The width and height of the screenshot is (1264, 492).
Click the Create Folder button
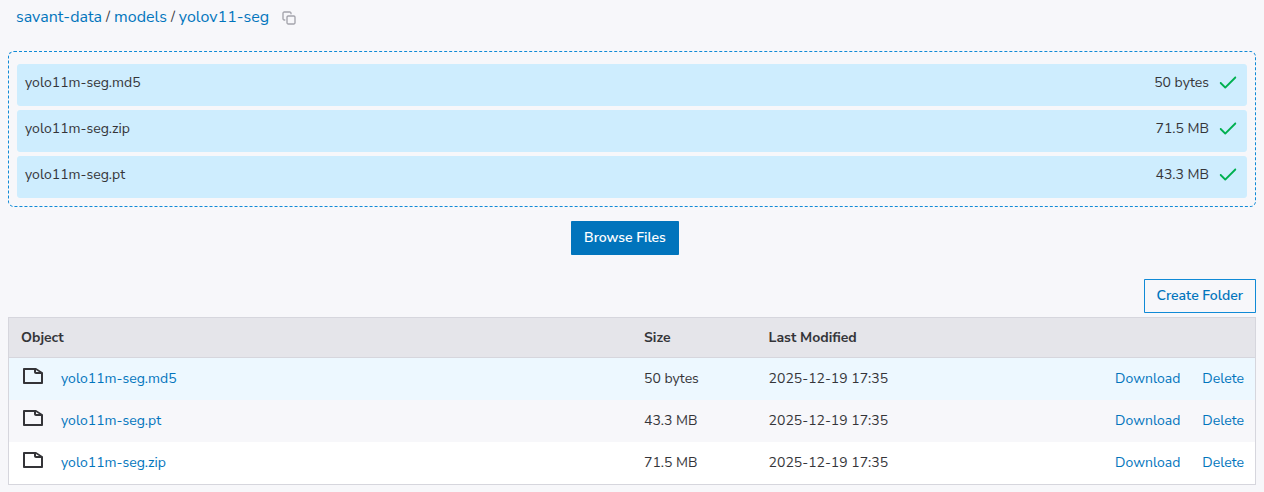click(x=1199, y=296)
